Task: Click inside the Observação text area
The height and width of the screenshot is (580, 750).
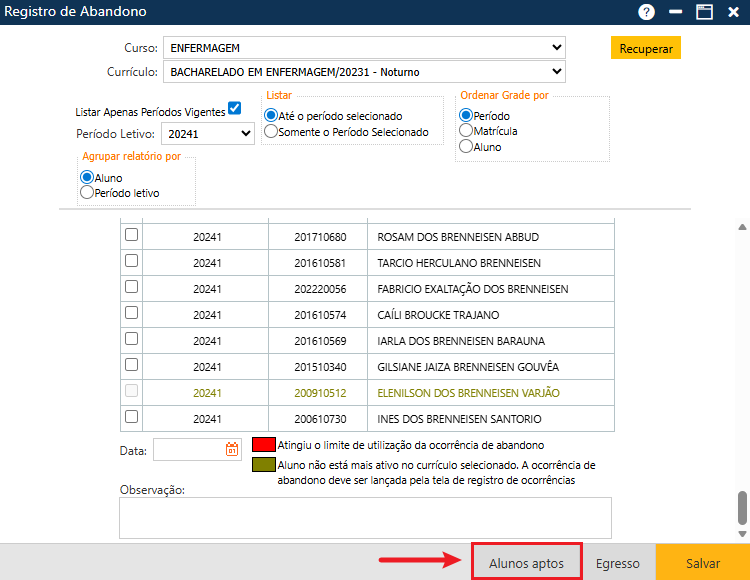Action: [x=365, y=518]
